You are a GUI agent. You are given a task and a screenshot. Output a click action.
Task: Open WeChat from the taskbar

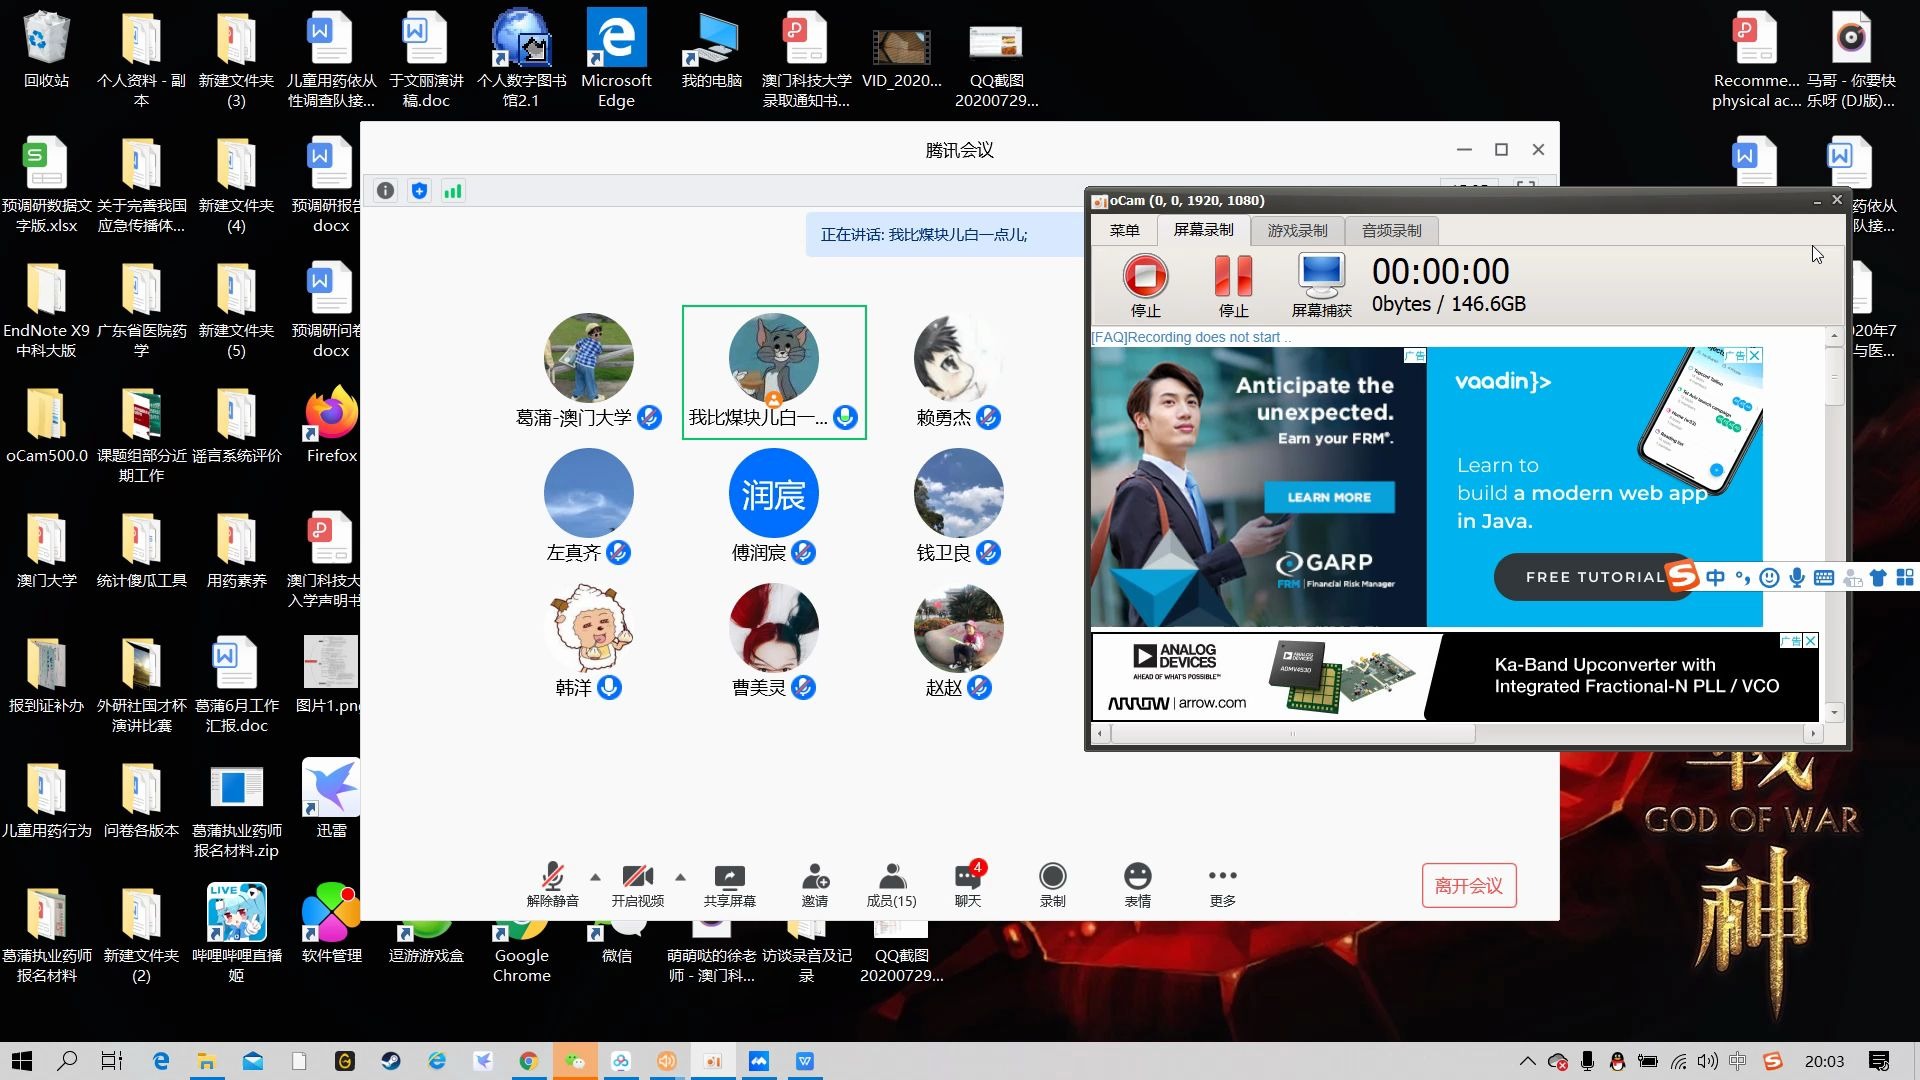click(x=575, y=1061)
